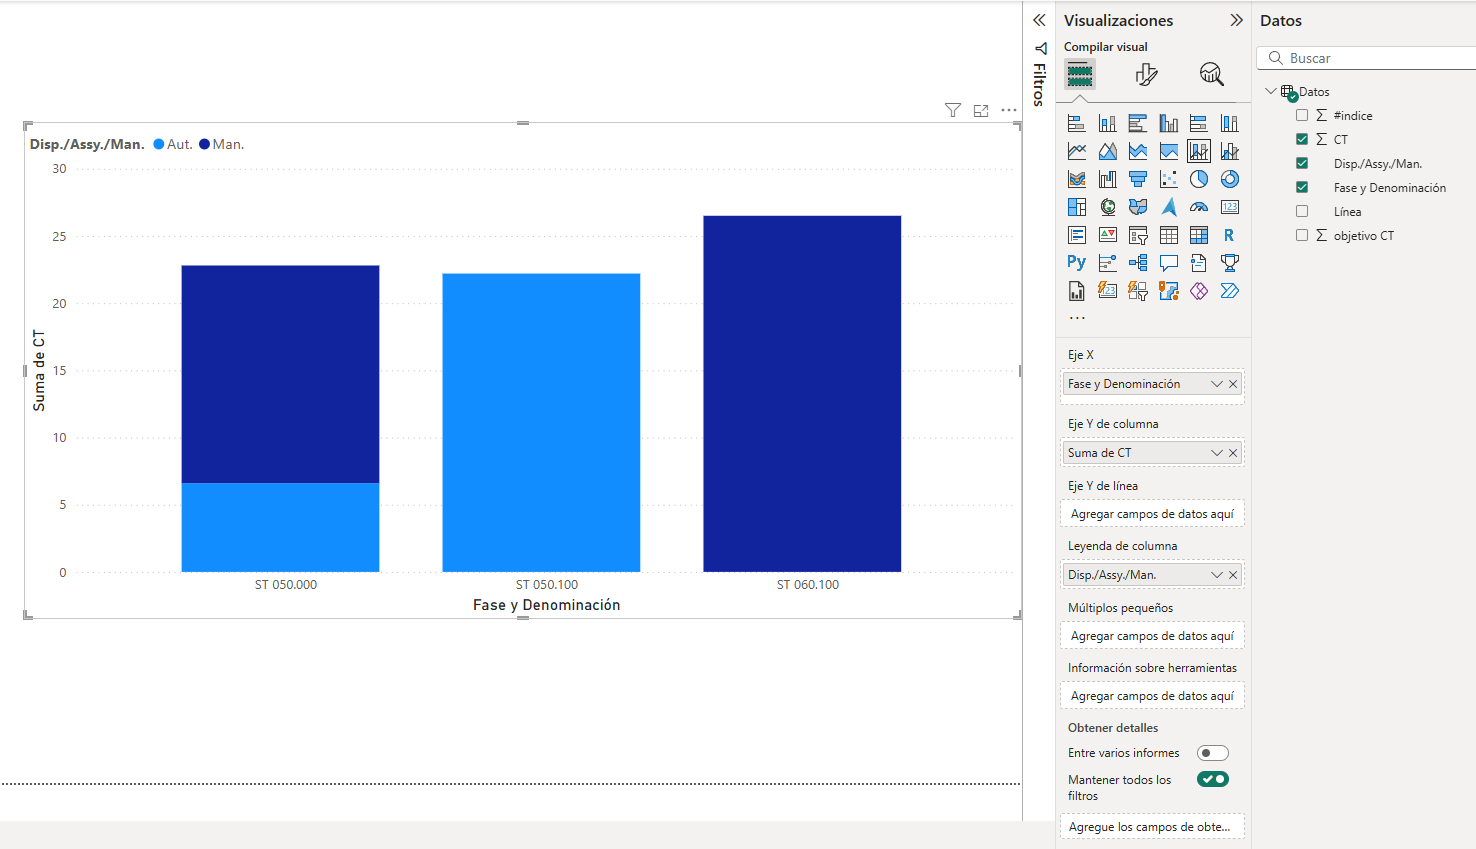
Task: Select the scatter chart visual
Action: point(1169,179)
